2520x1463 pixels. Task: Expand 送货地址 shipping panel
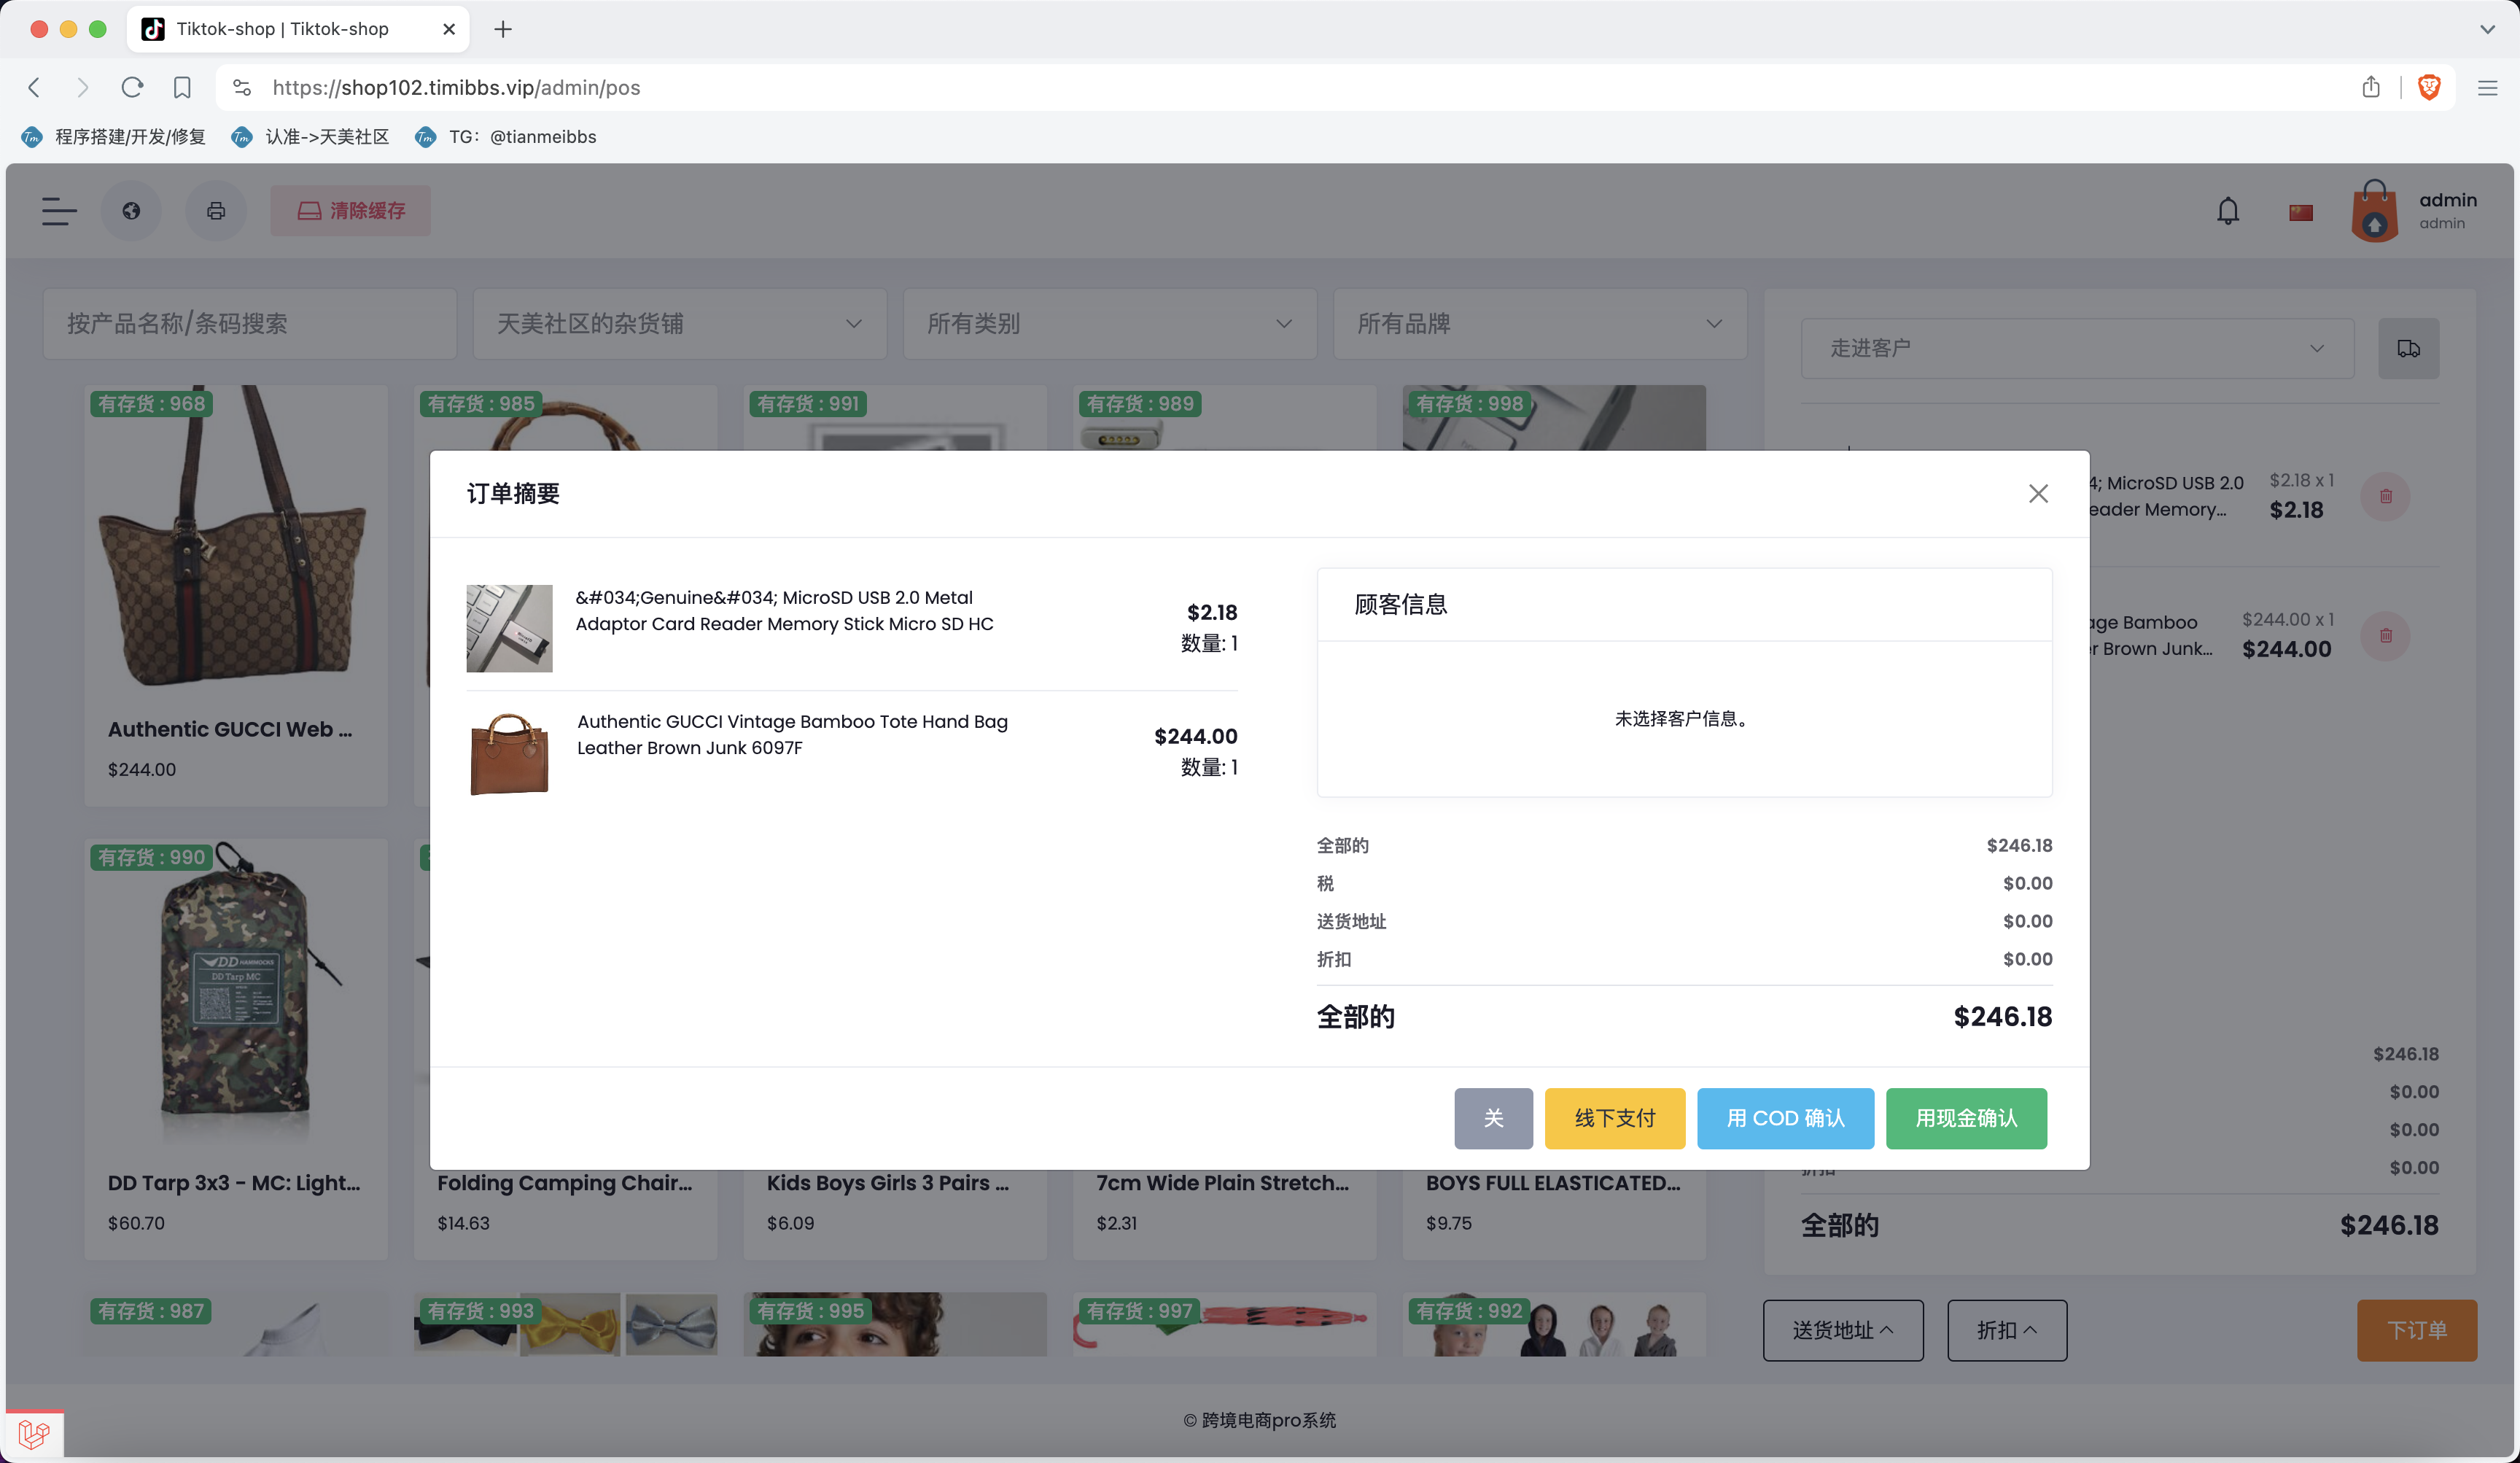pos(1843,1330)
